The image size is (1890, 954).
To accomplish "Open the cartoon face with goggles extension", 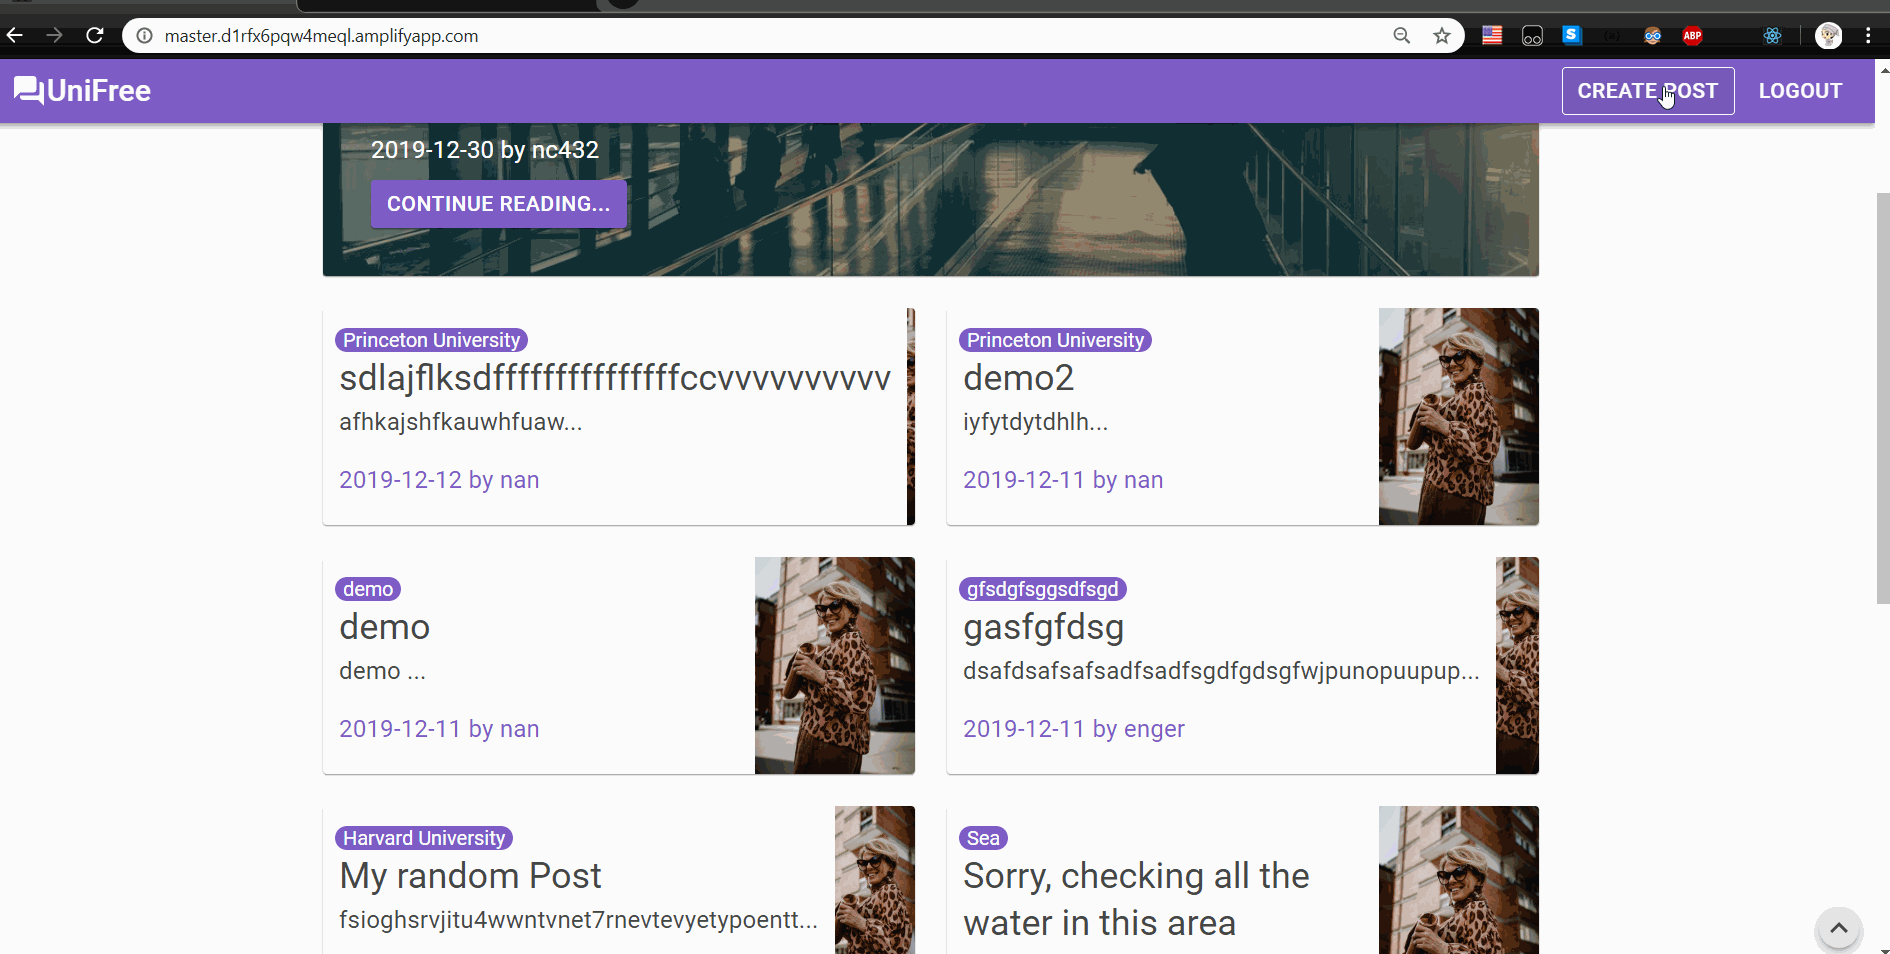I will tap(1652, 36).
